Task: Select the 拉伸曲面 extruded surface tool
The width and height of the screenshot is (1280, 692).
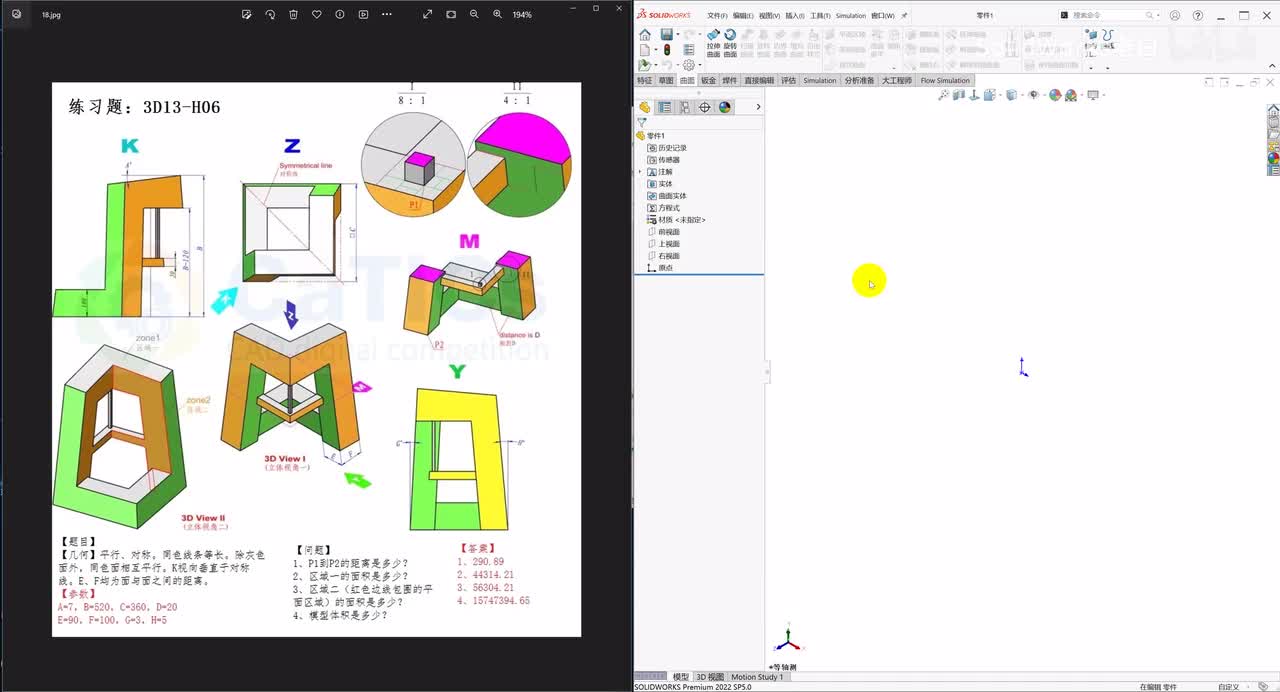Action: pos(713,44)
